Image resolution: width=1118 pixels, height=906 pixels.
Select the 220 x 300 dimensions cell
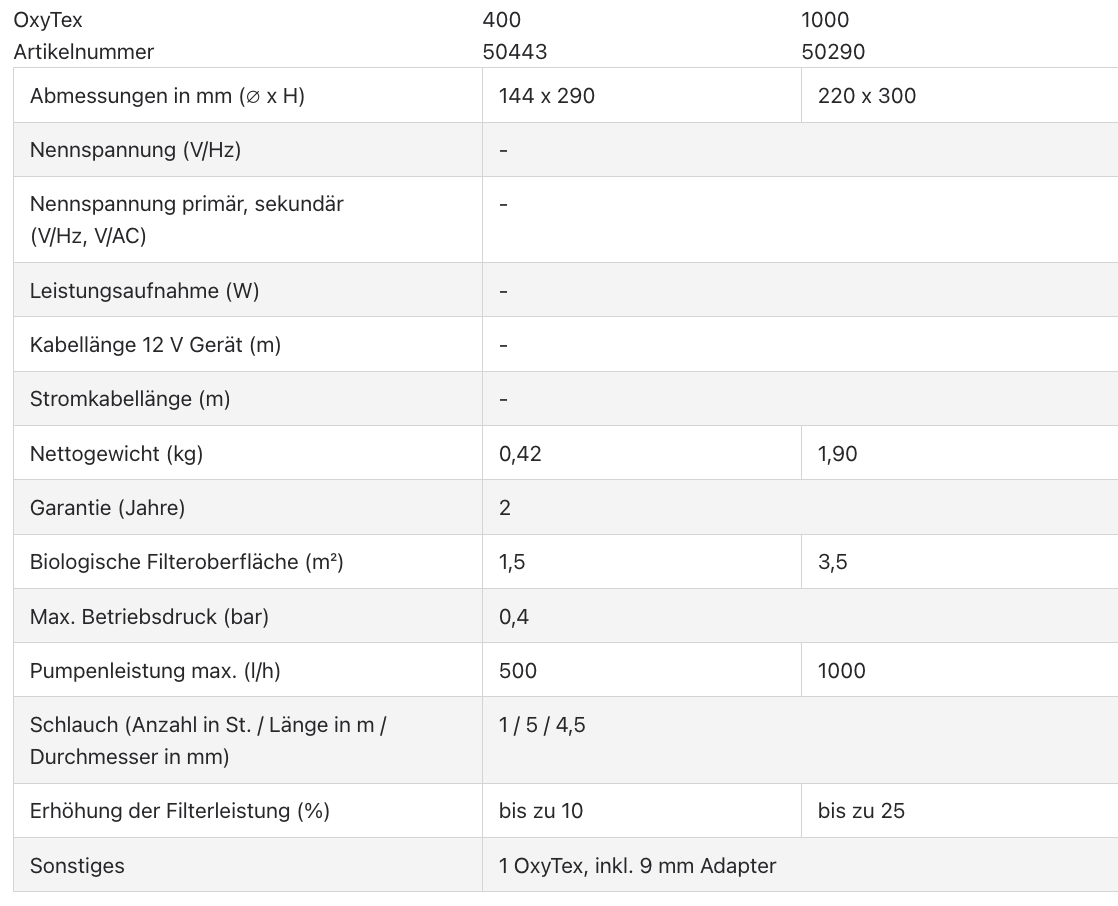click(866, 96)
